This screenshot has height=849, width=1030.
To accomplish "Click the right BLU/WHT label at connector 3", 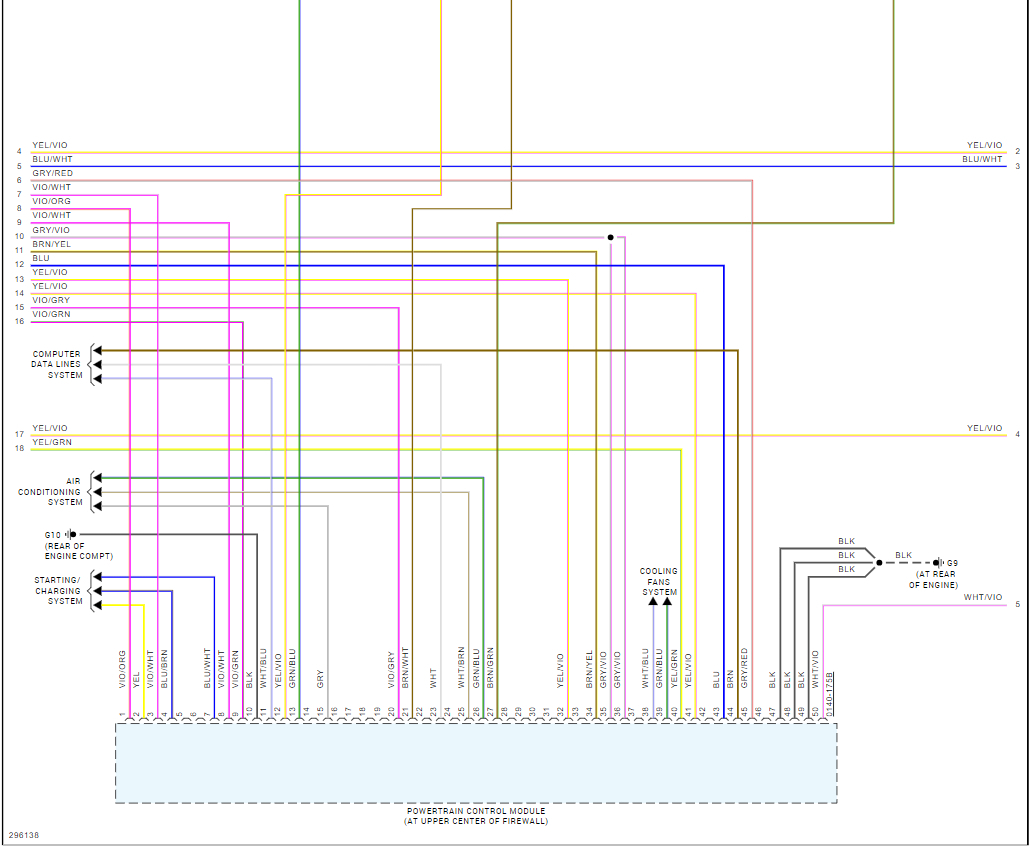I will pos(982,159).
